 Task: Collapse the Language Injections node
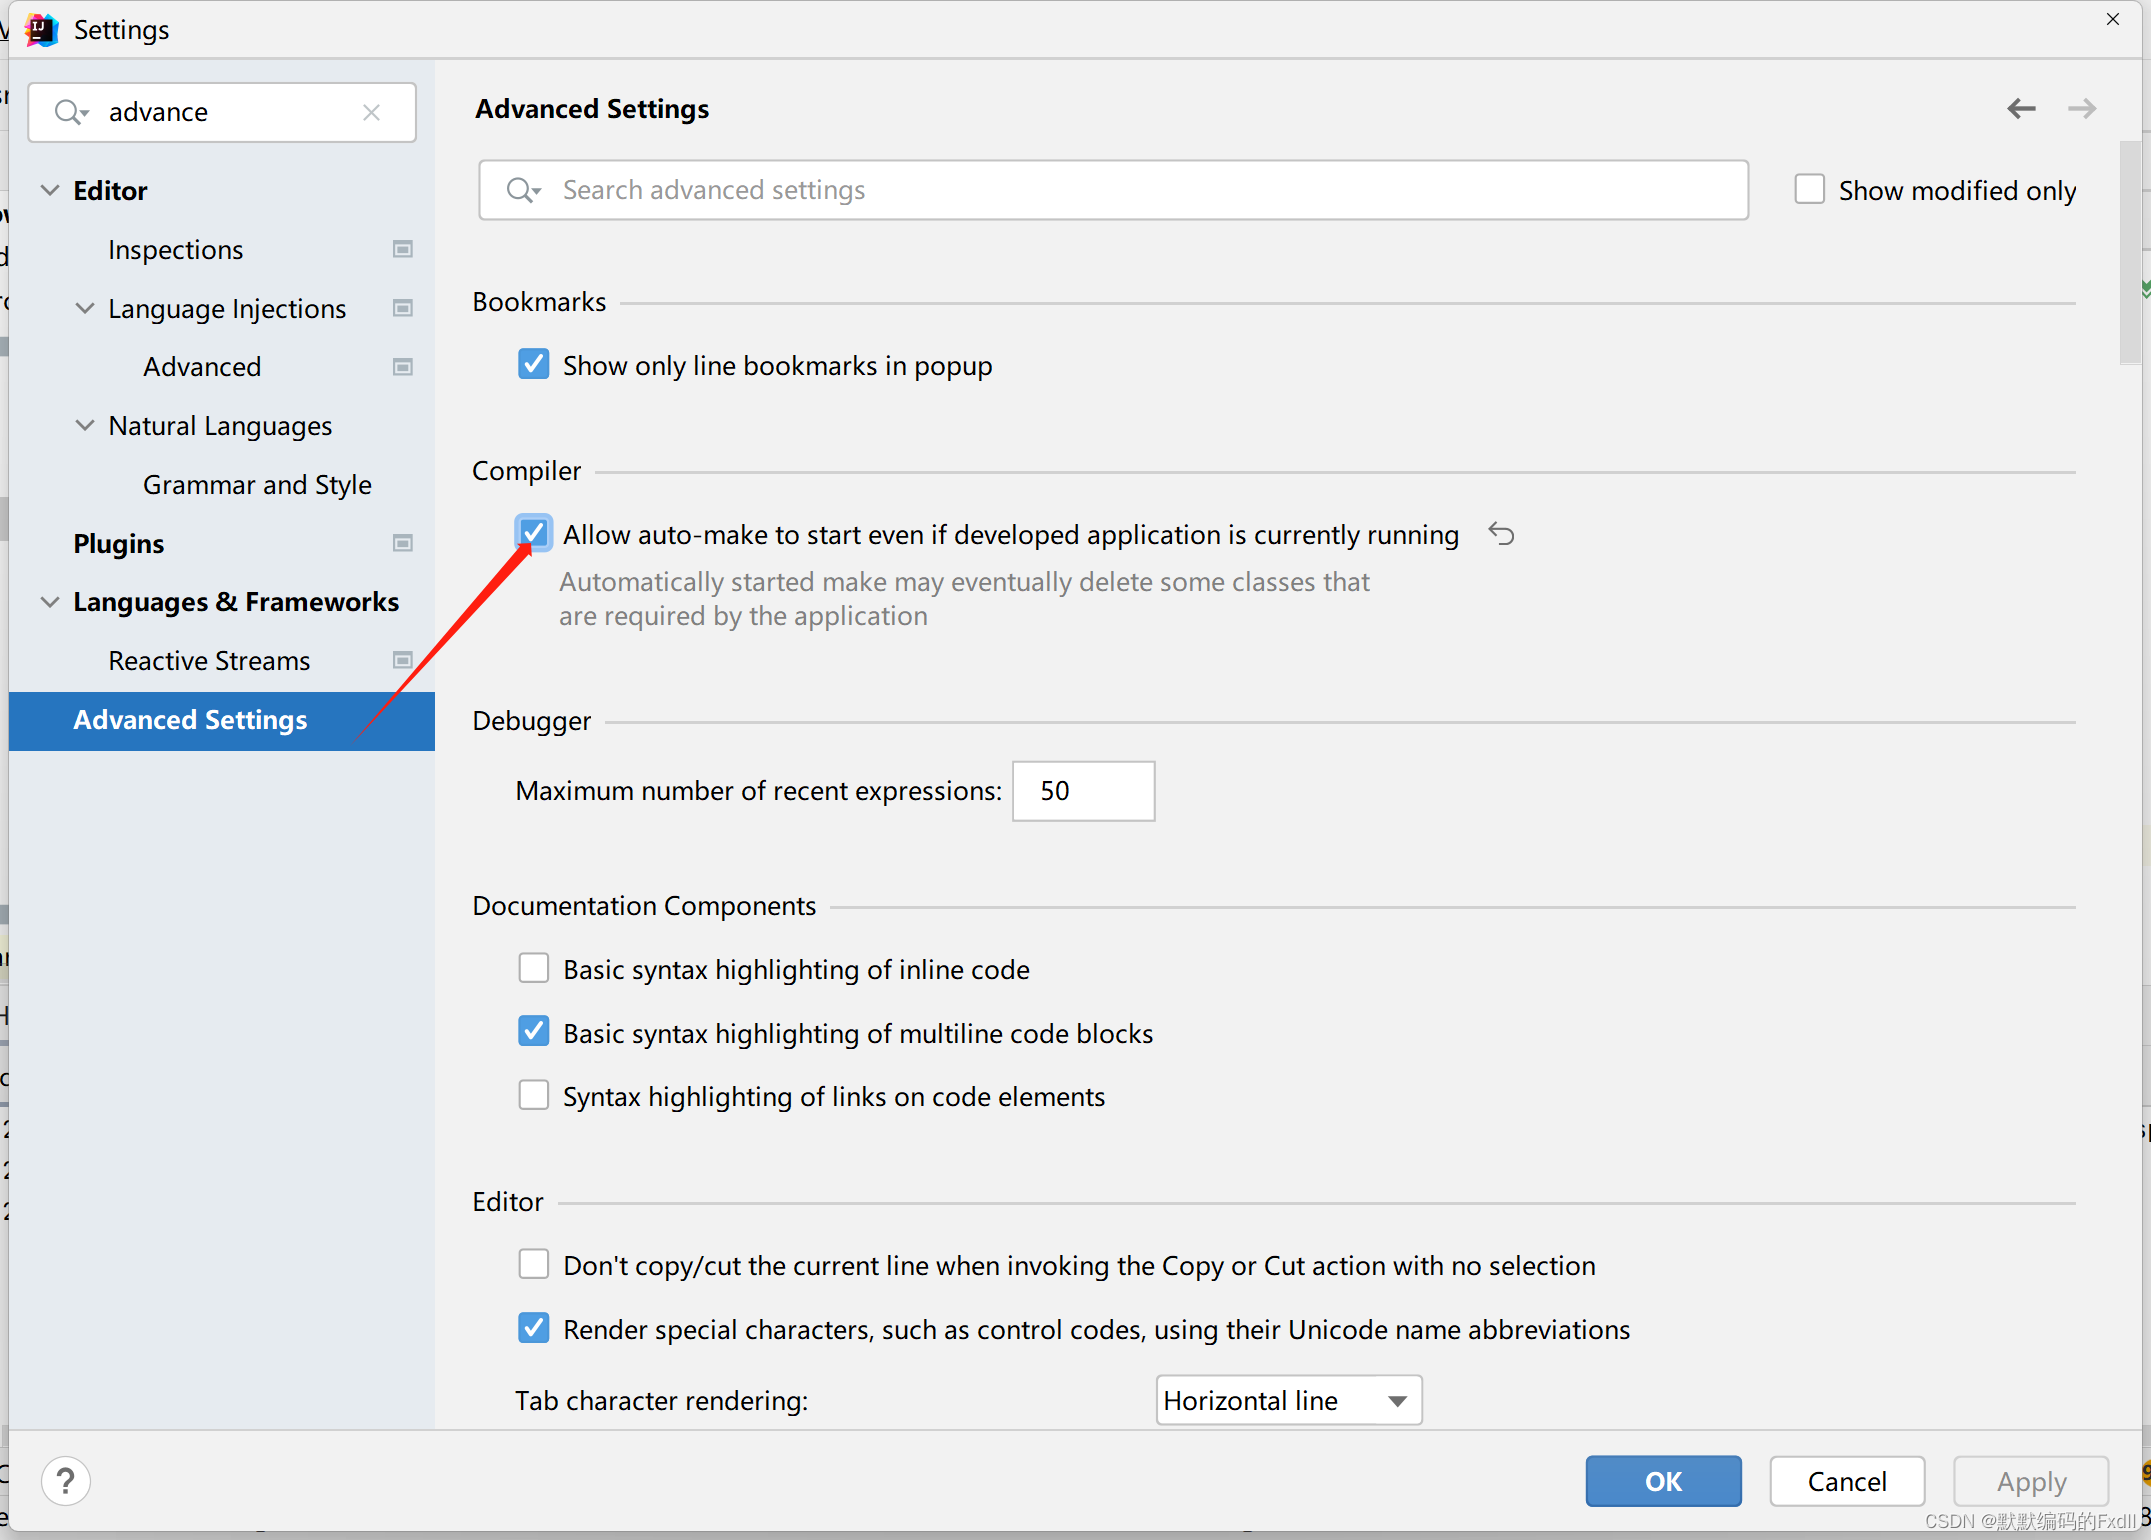tap(85, 308)
